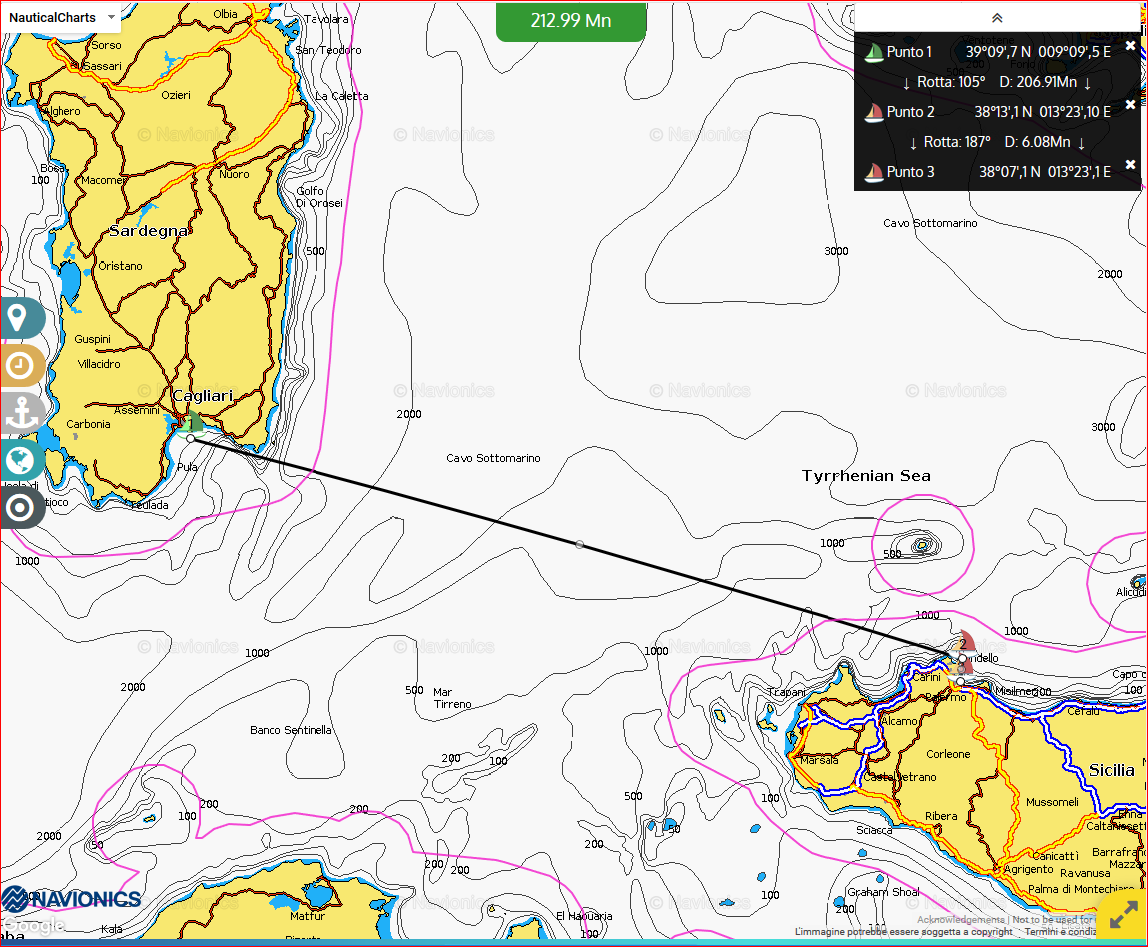The image size is (1148, 947).
Task: Click the Agrigento town label
Action: point(1029,869)
